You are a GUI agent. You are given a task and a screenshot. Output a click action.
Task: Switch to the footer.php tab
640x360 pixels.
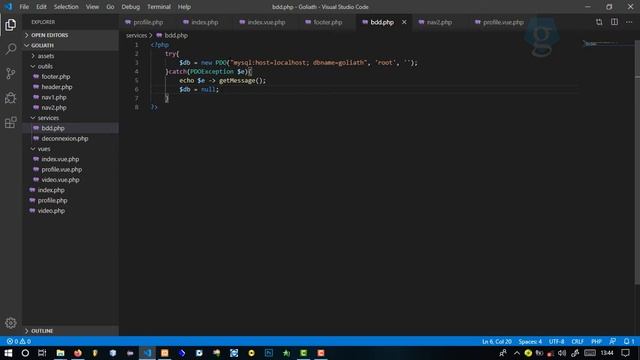[328, 22]
